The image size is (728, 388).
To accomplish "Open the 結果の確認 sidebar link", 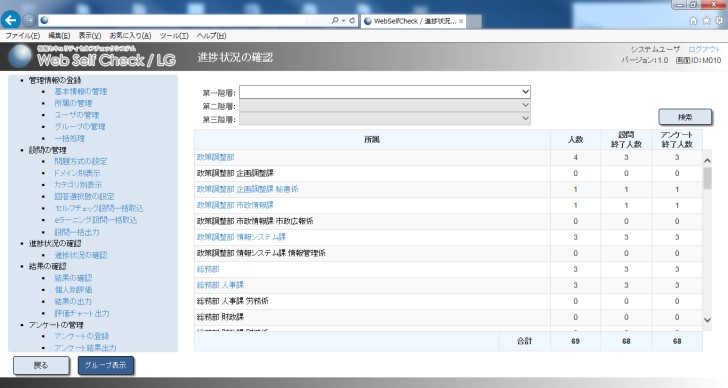I will pyautogui.click(x=73, y=278).
